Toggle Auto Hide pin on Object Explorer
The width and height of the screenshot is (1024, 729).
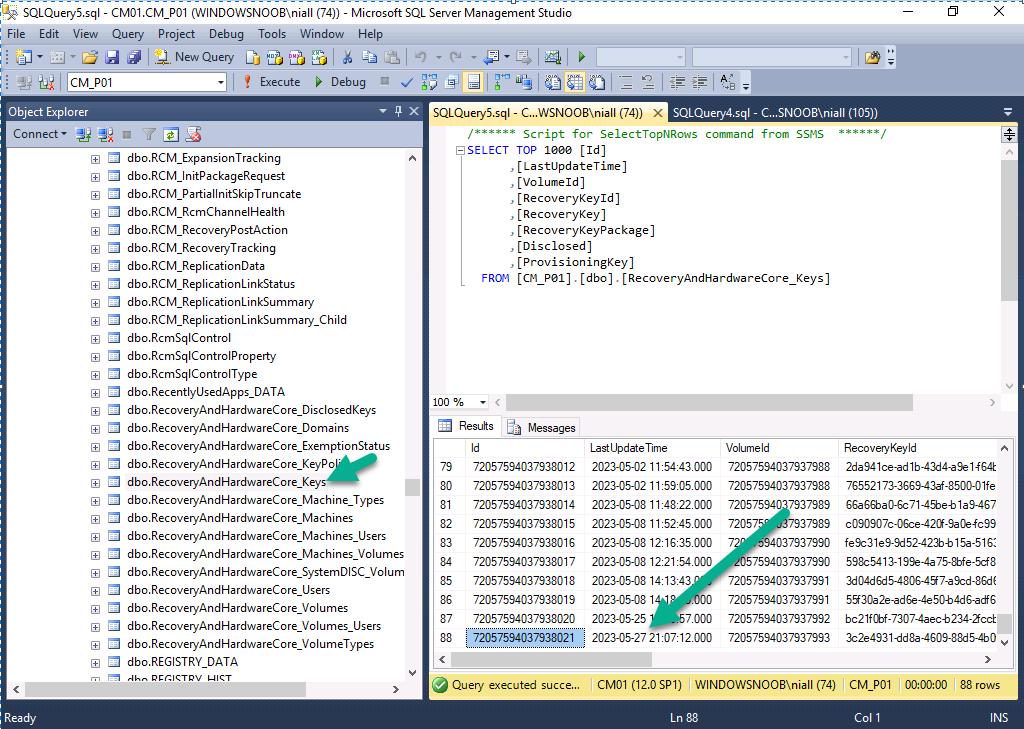pos(398,112)
